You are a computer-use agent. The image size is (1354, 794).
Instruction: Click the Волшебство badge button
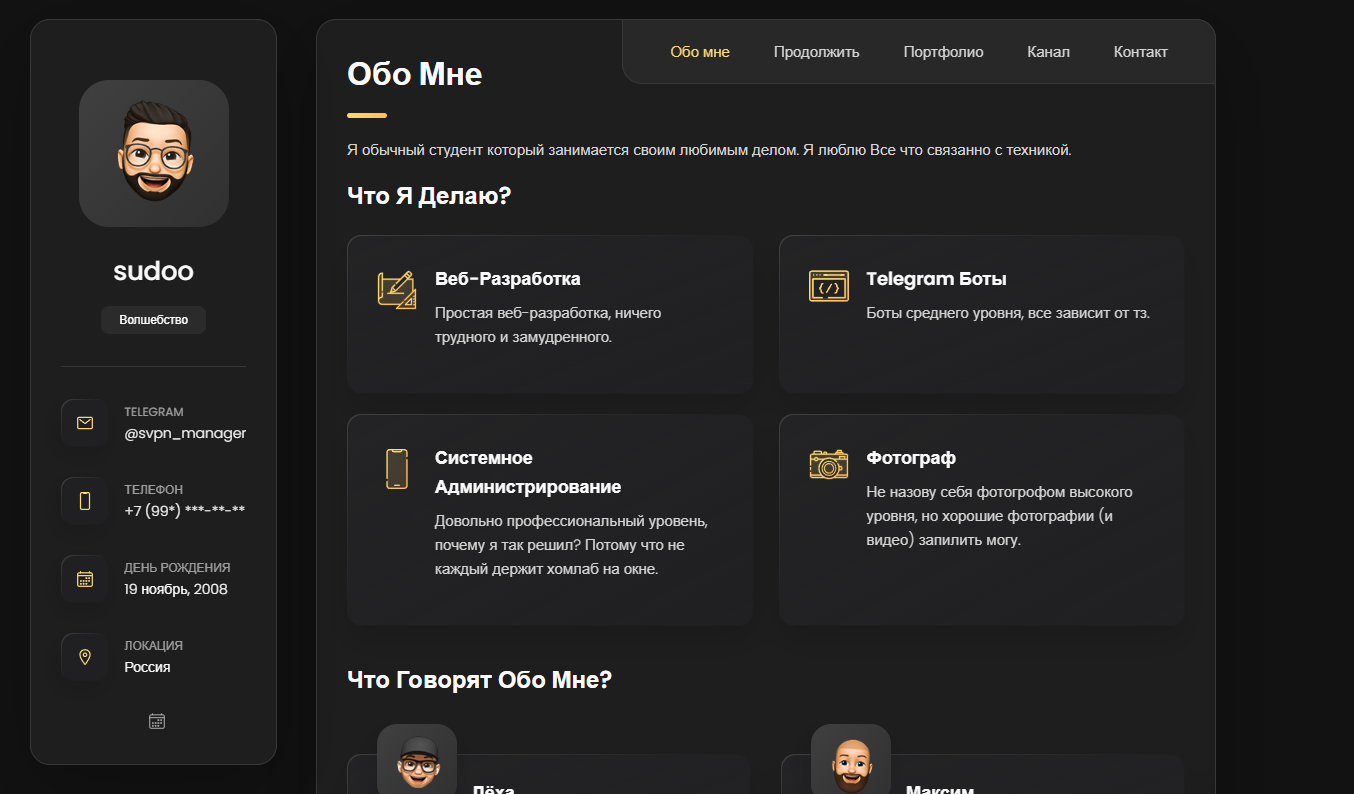click(x=153, y=320)
